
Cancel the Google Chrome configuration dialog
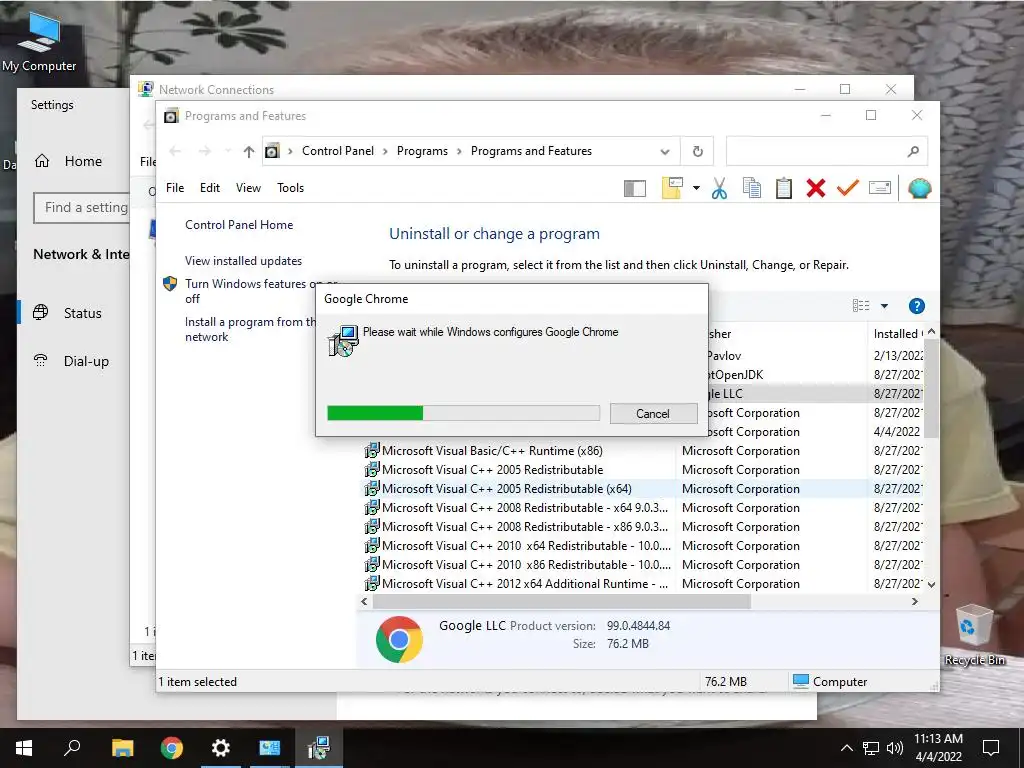click(653, 413)
